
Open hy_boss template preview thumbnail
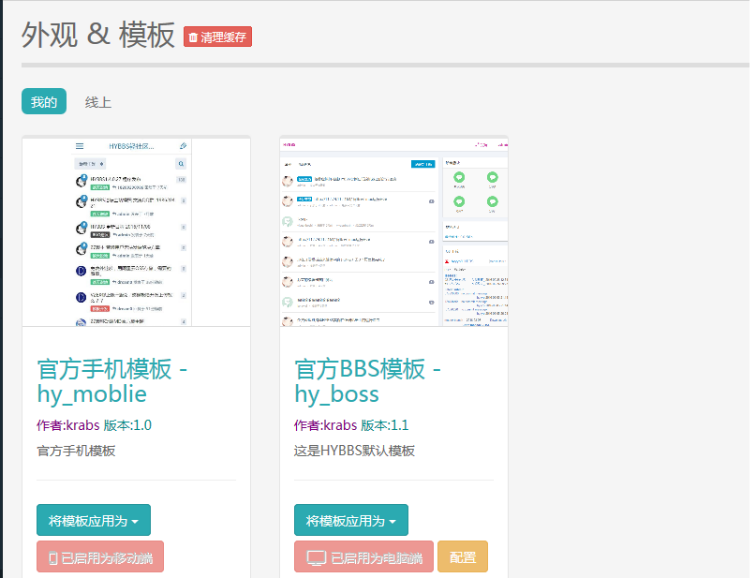[394, 233]
